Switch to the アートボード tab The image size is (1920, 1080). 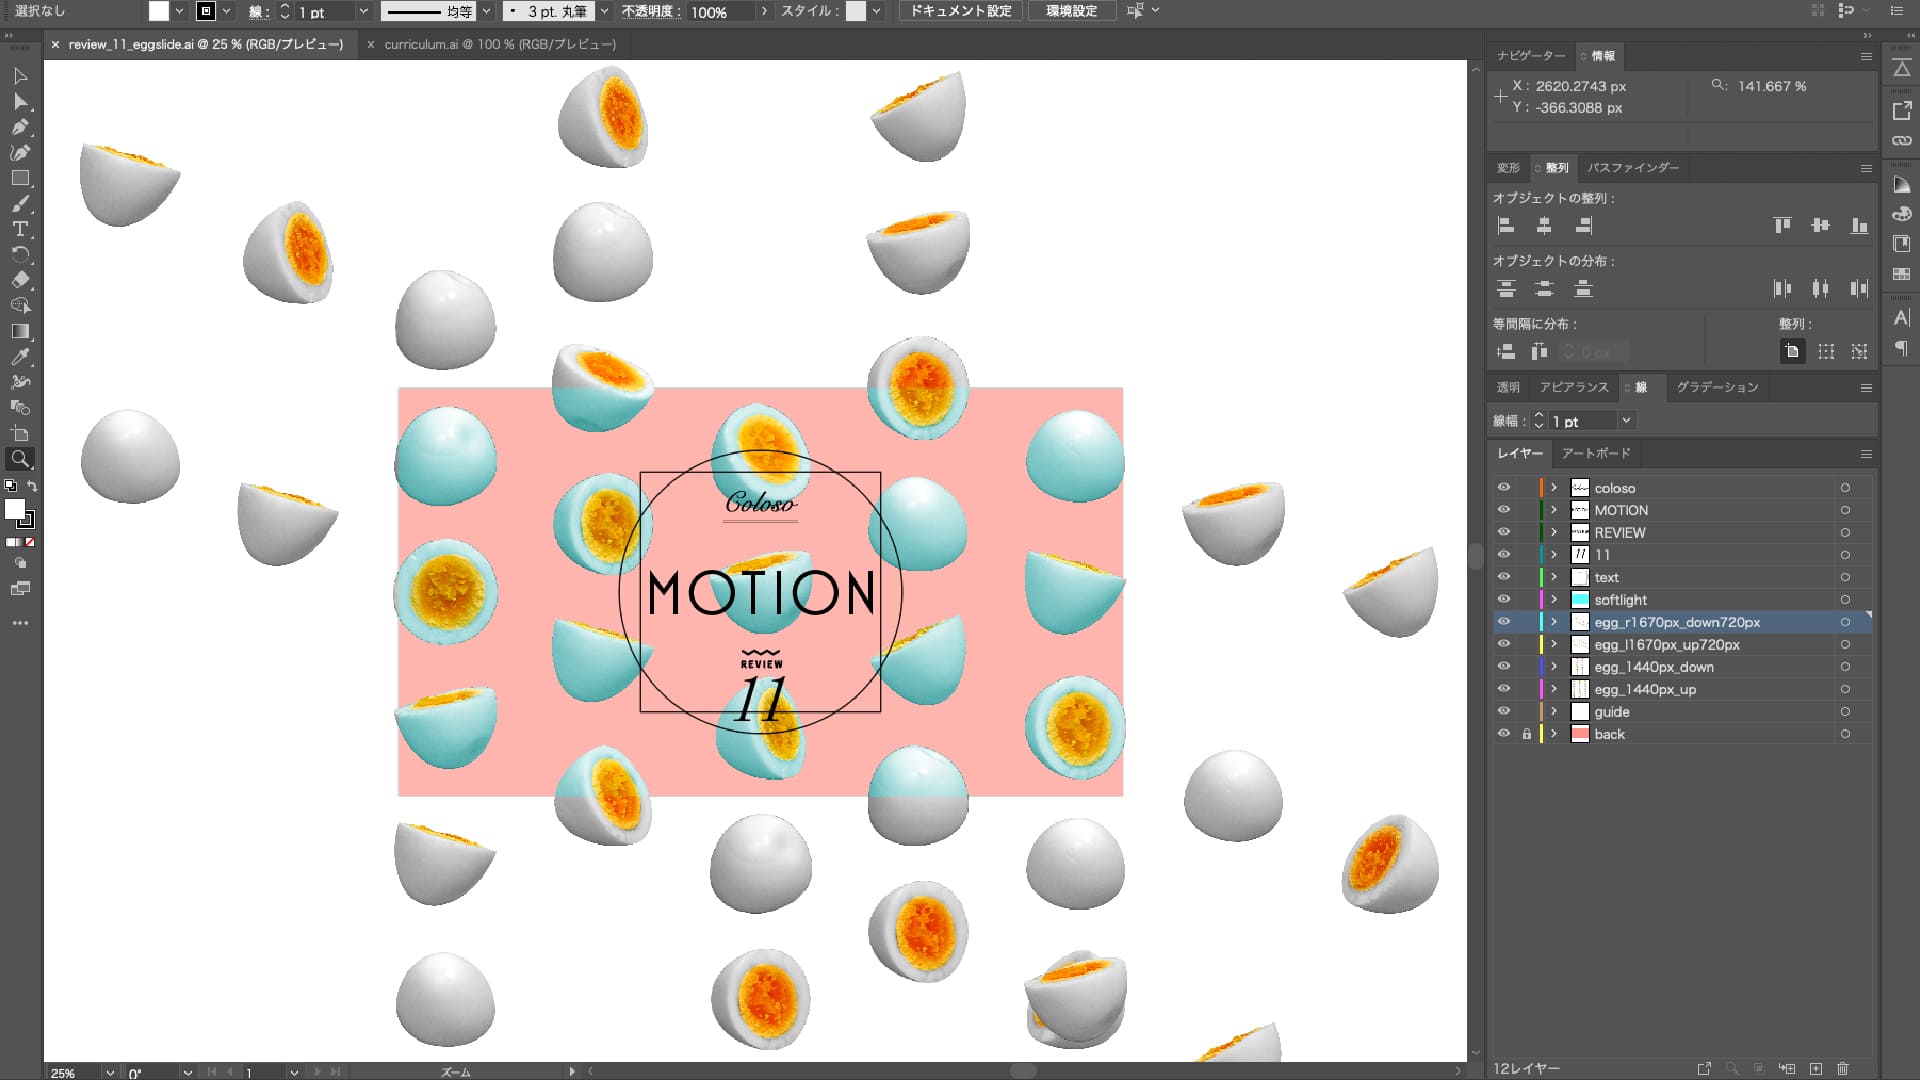(1596, 454)
